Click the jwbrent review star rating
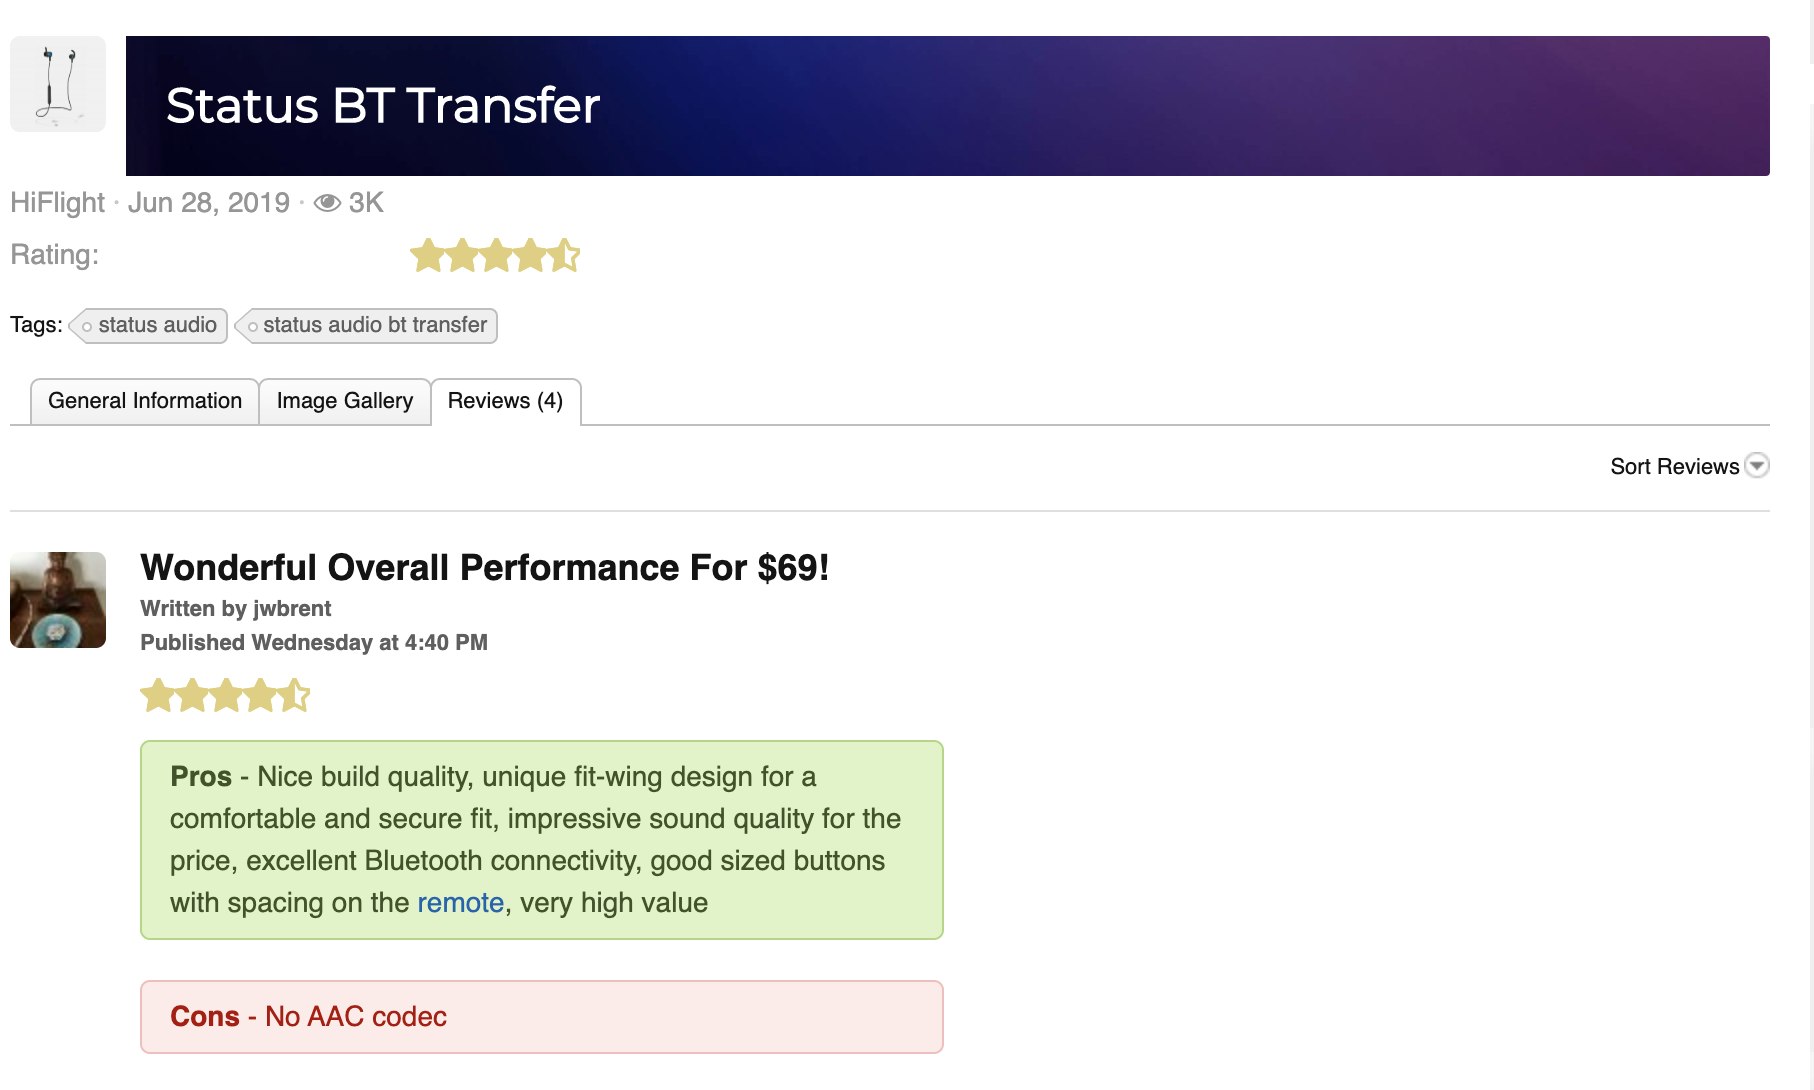The image size is (1814, 1090). [225, 695]
